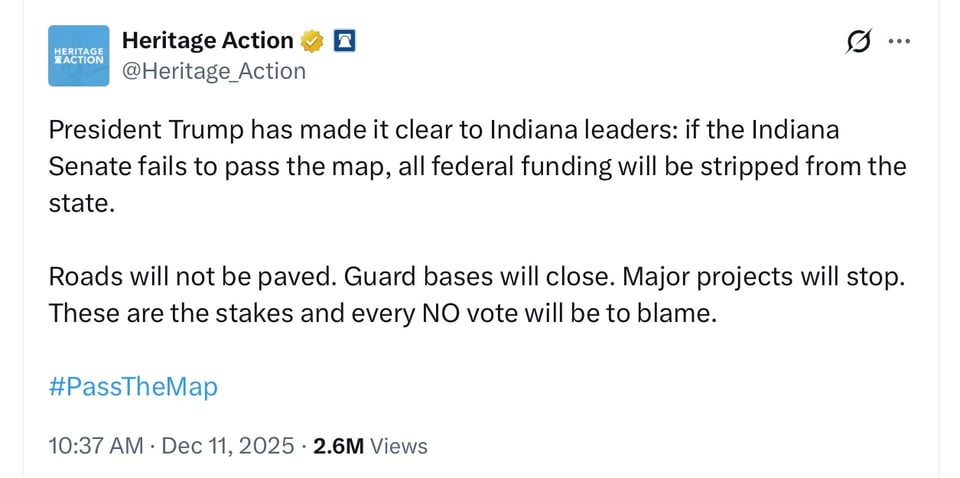
Task: Click the Dec 11, 2025 date
Action: click(x=225, y=446)
